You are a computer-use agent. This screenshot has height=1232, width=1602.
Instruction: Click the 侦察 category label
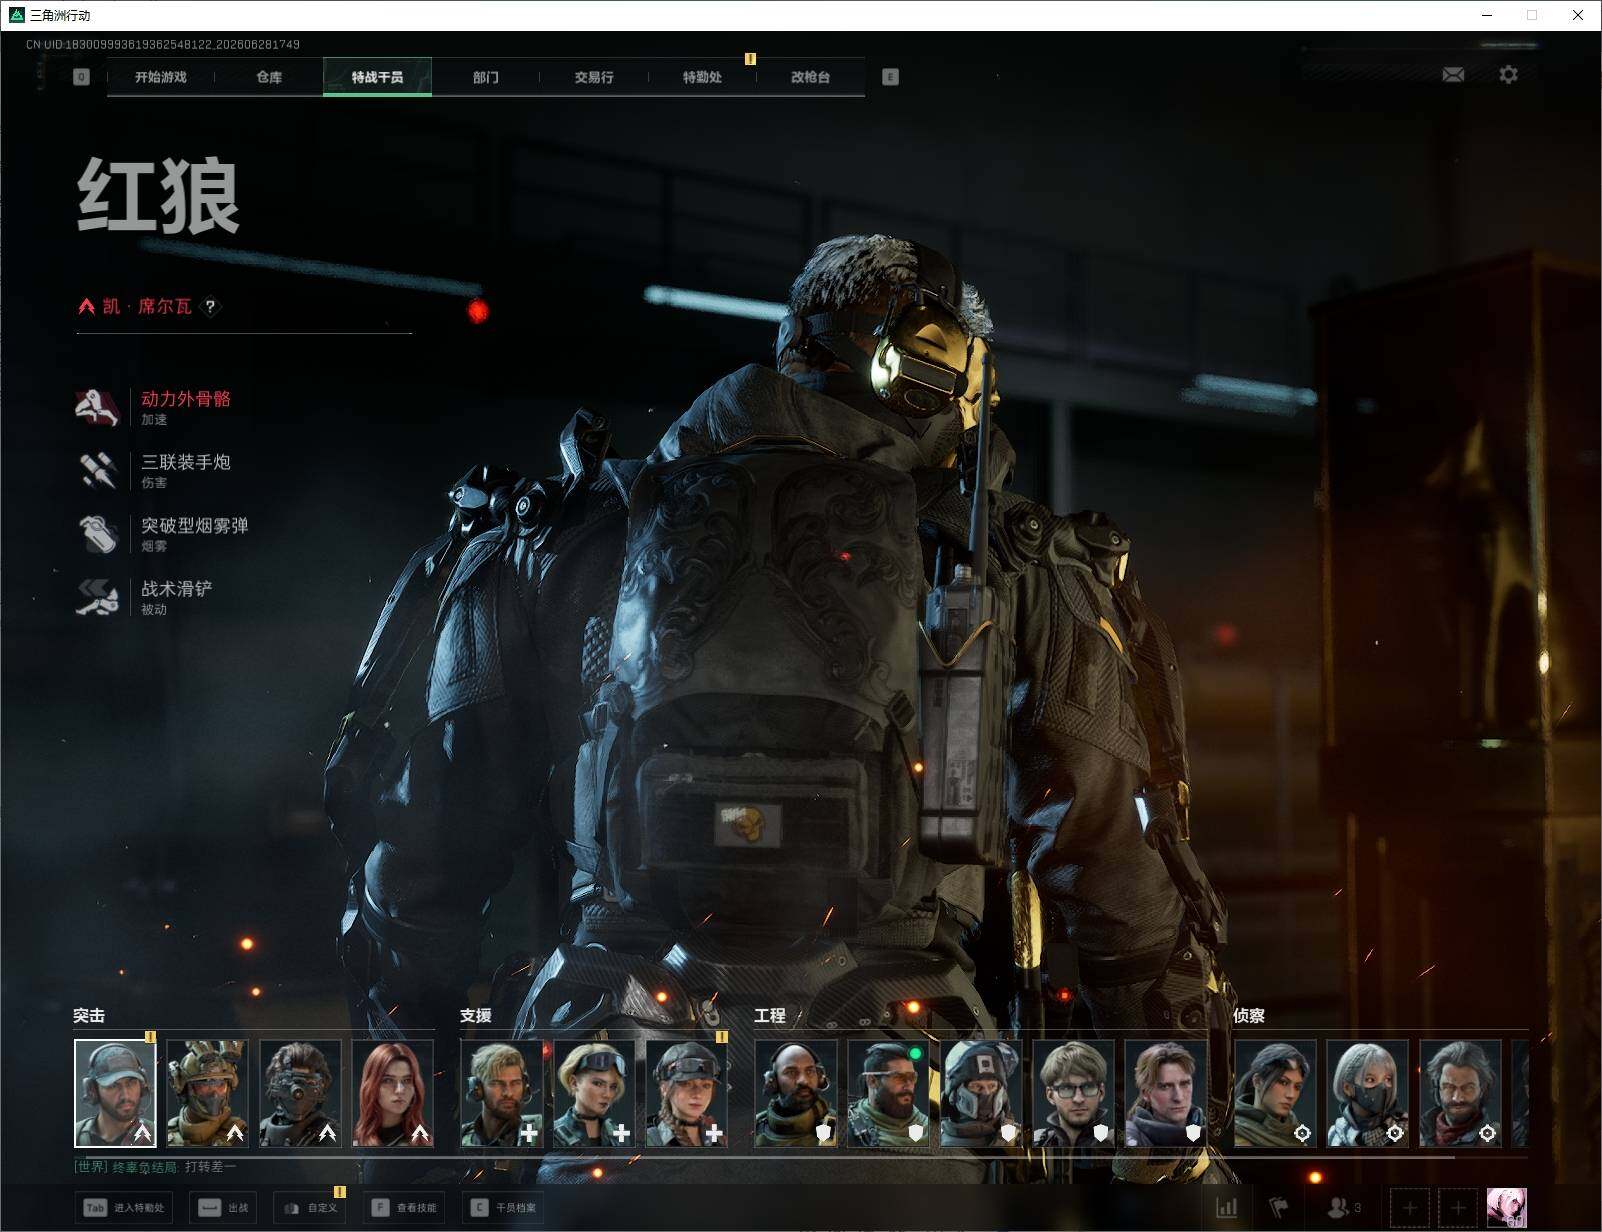click(x=1249, y=1016)
